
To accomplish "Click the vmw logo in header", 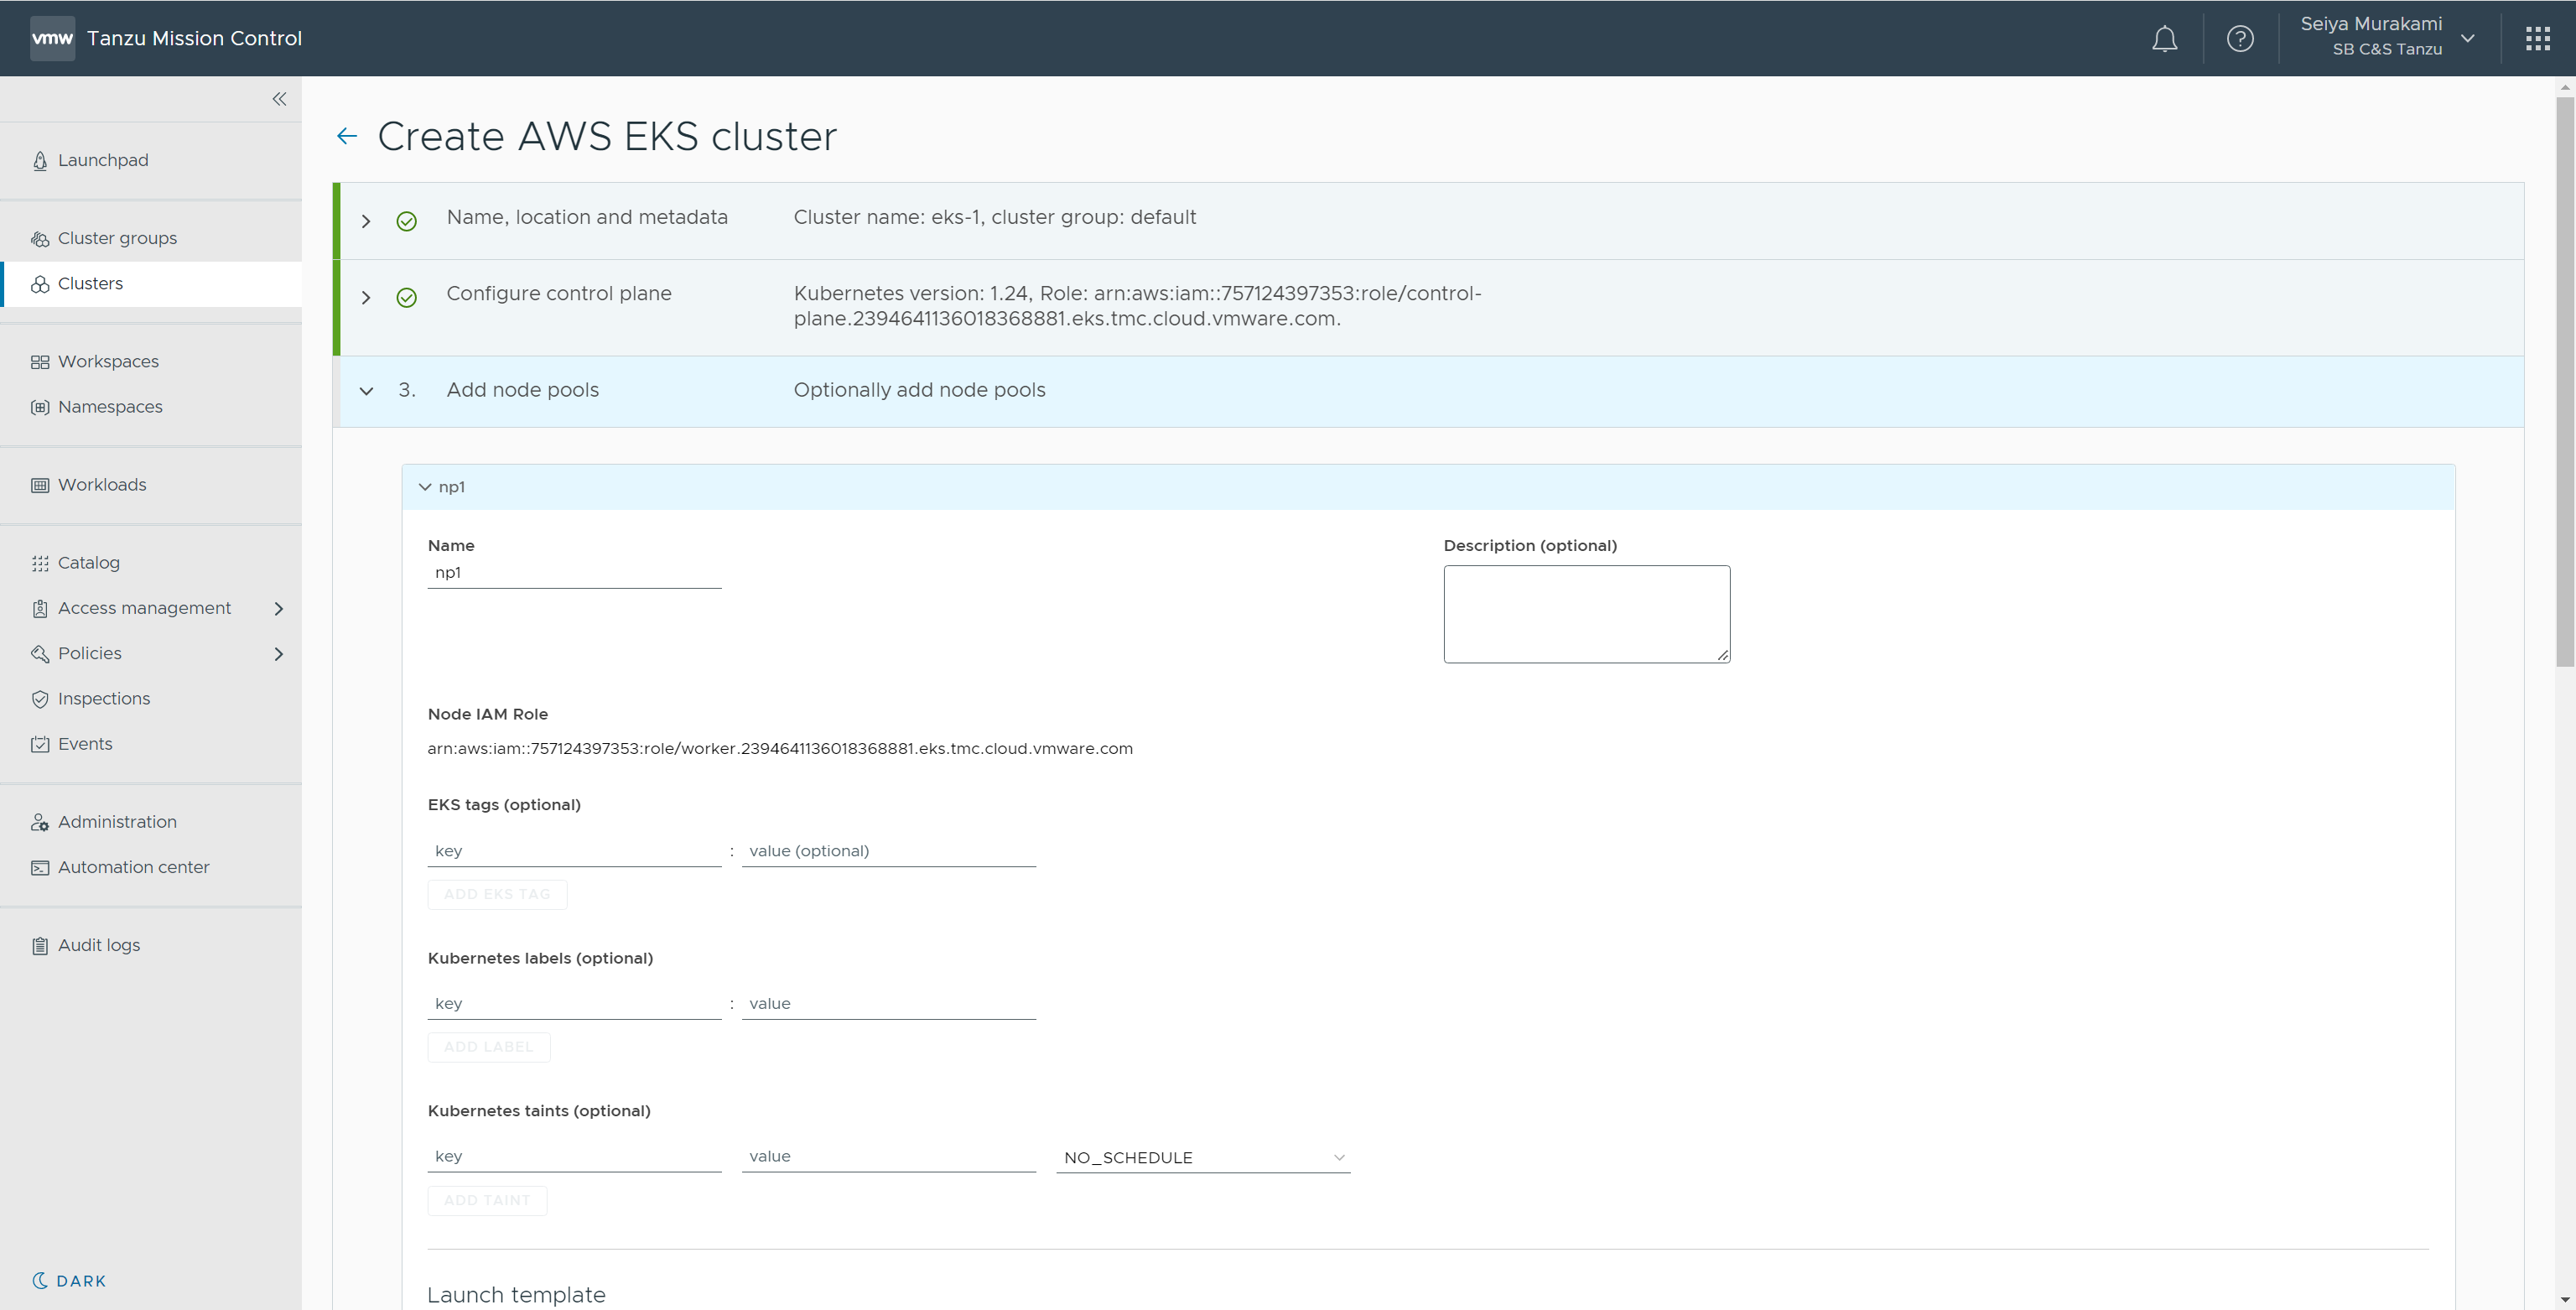I will tap(52, 39).
